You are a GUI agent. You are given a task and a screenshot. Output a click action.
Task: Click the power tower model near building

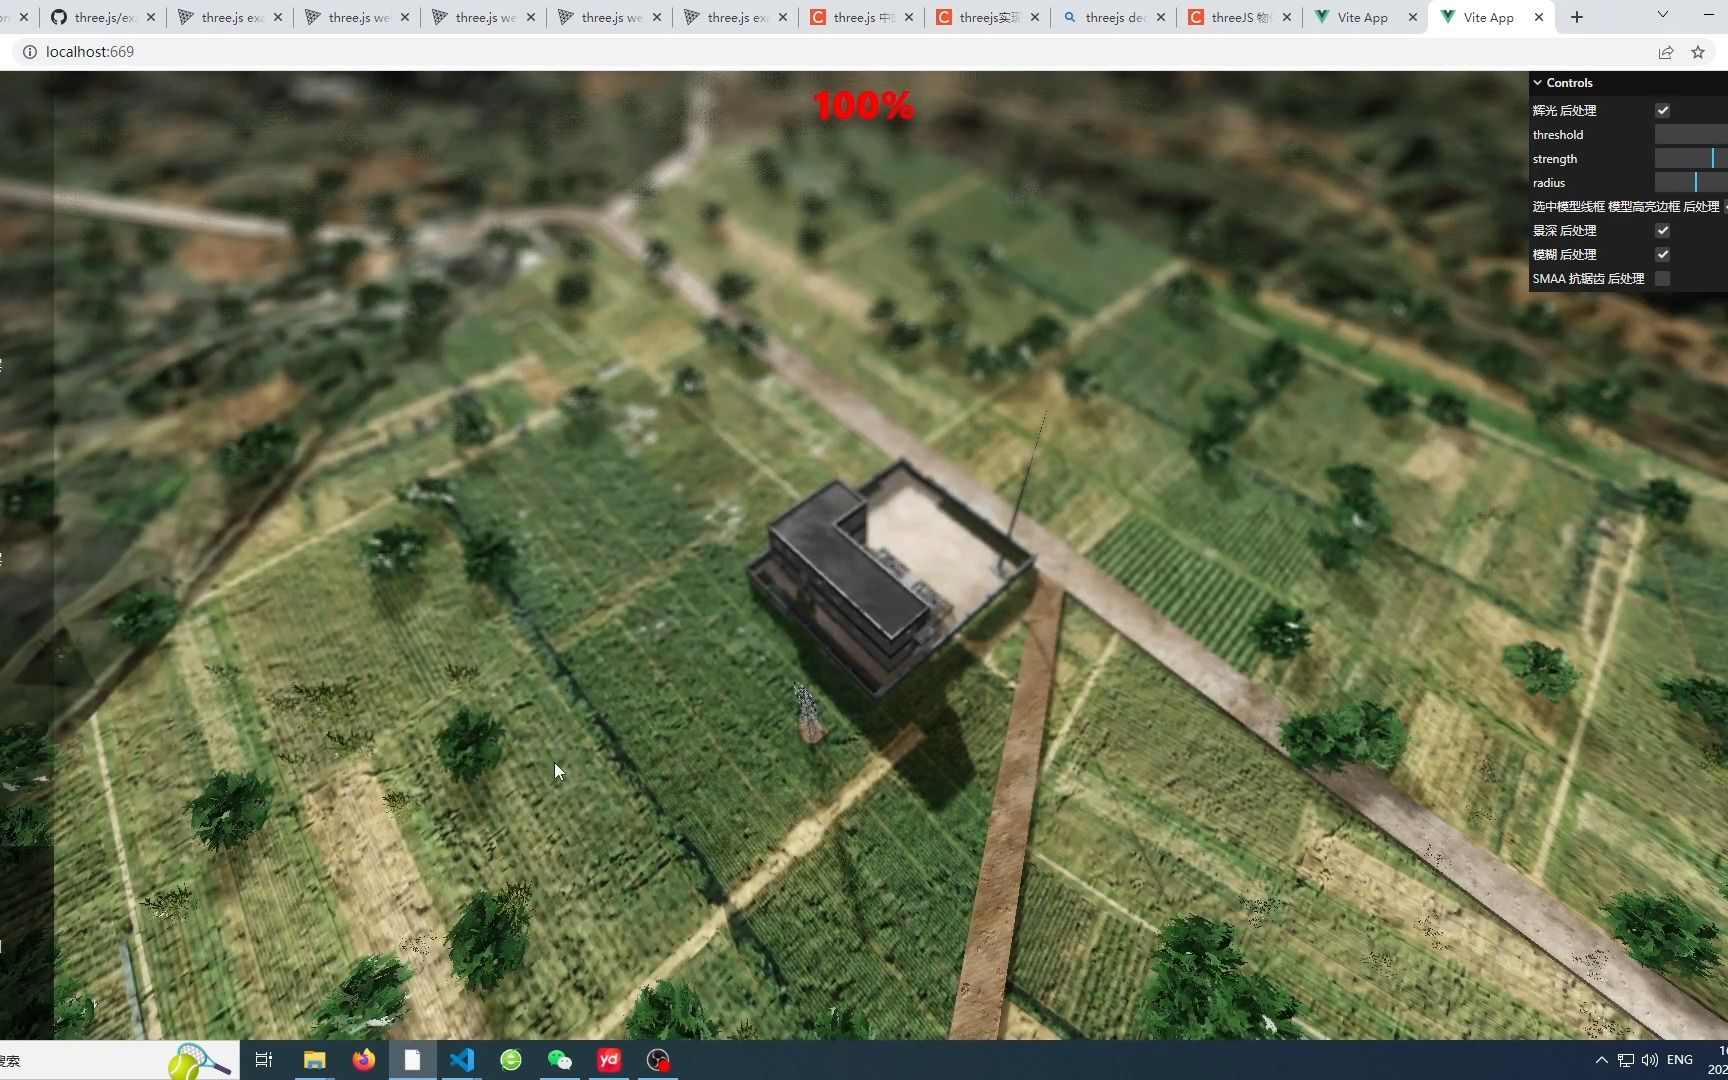click(808, 712)
